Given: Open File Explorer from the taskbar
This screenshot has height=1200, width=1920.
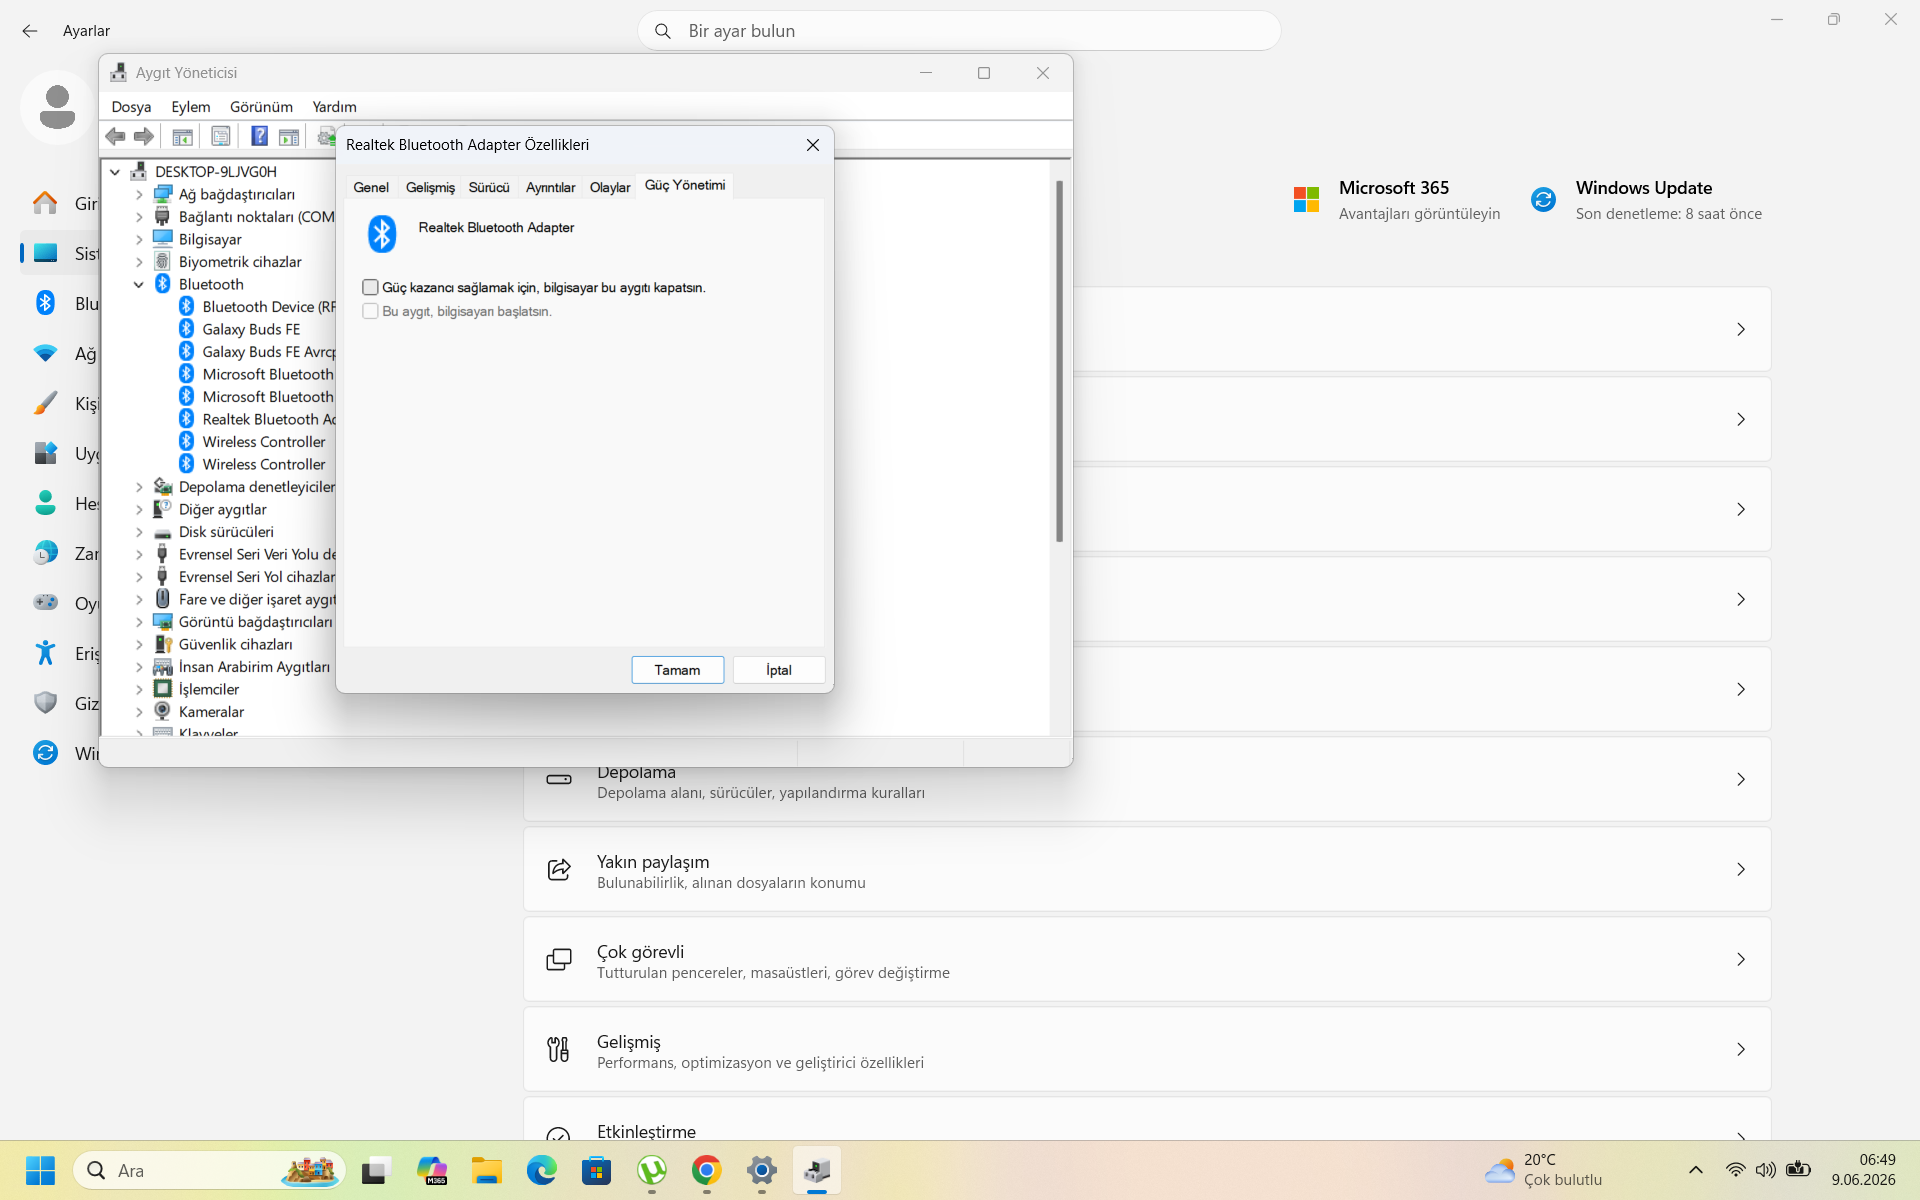Looking at the screenshot, I should click(x=487, y=1170).
